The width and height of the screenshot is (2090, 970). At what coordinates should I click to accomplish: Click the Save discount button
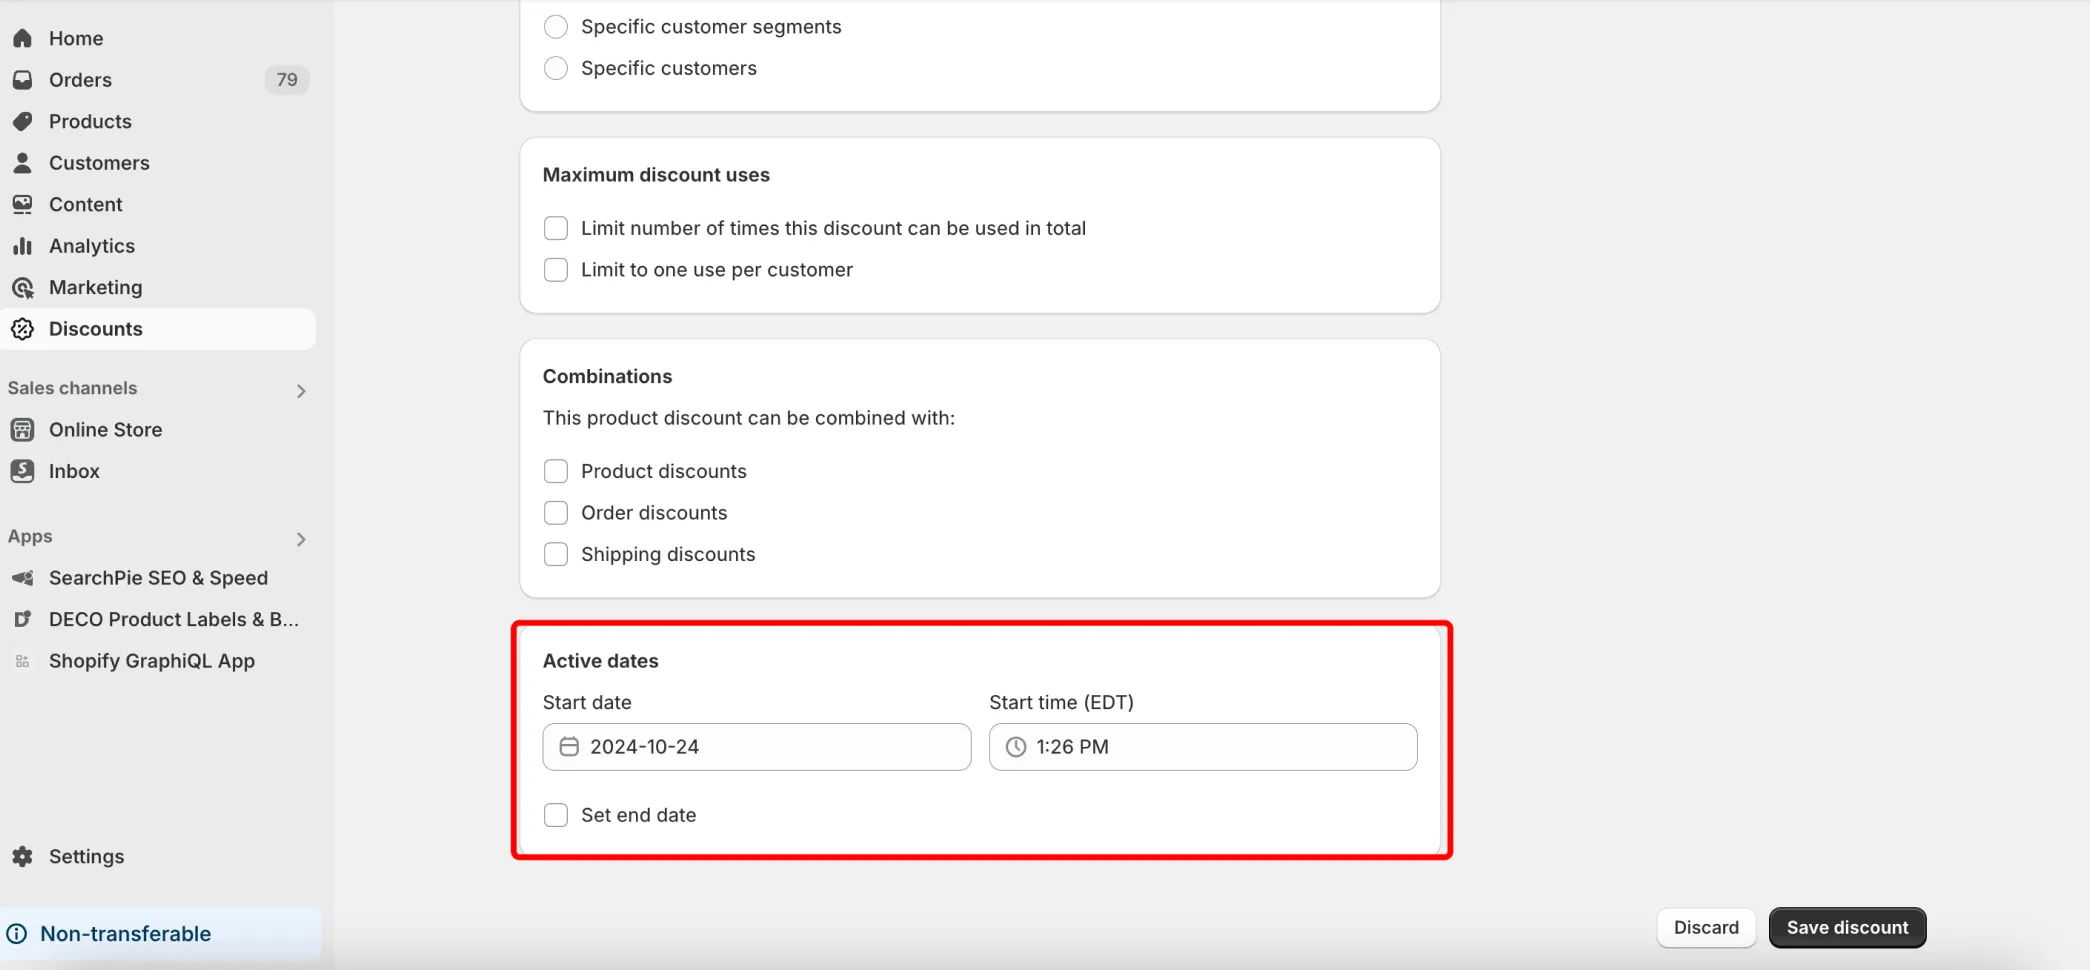click(x=1847, y=928)
